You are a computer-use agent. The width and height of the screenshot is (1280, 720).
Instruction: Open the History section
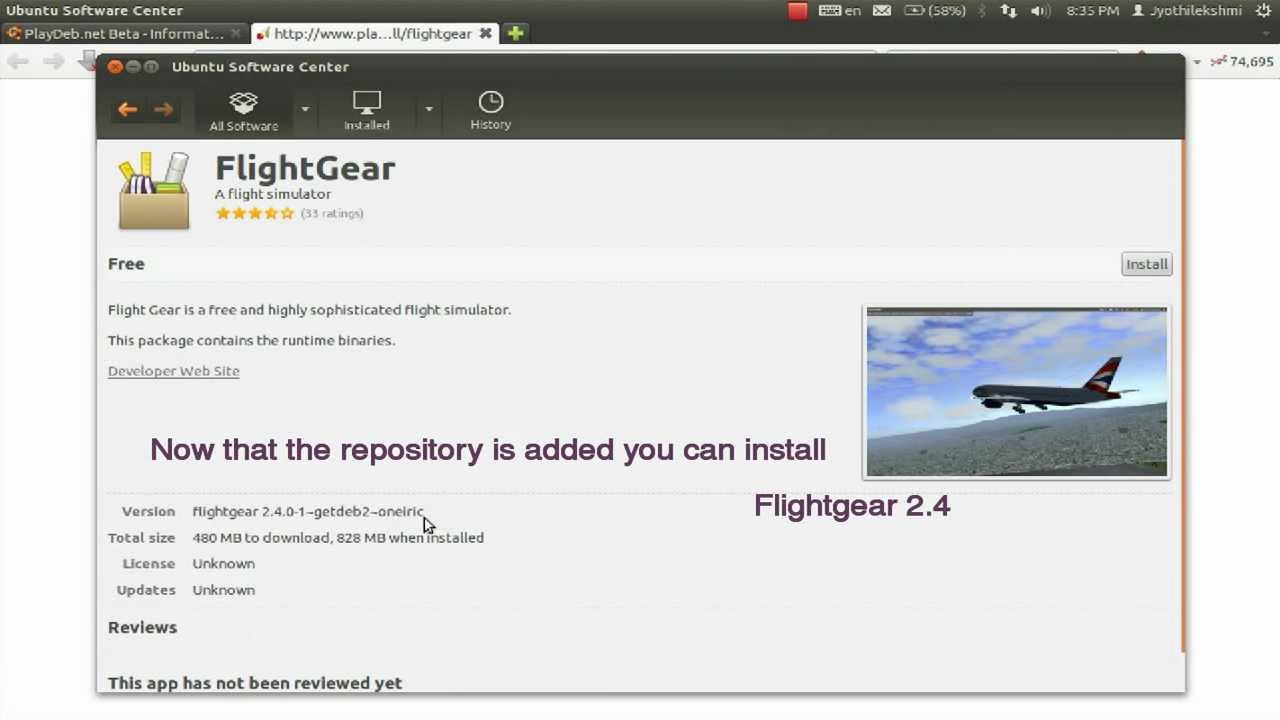click(490, 111)
